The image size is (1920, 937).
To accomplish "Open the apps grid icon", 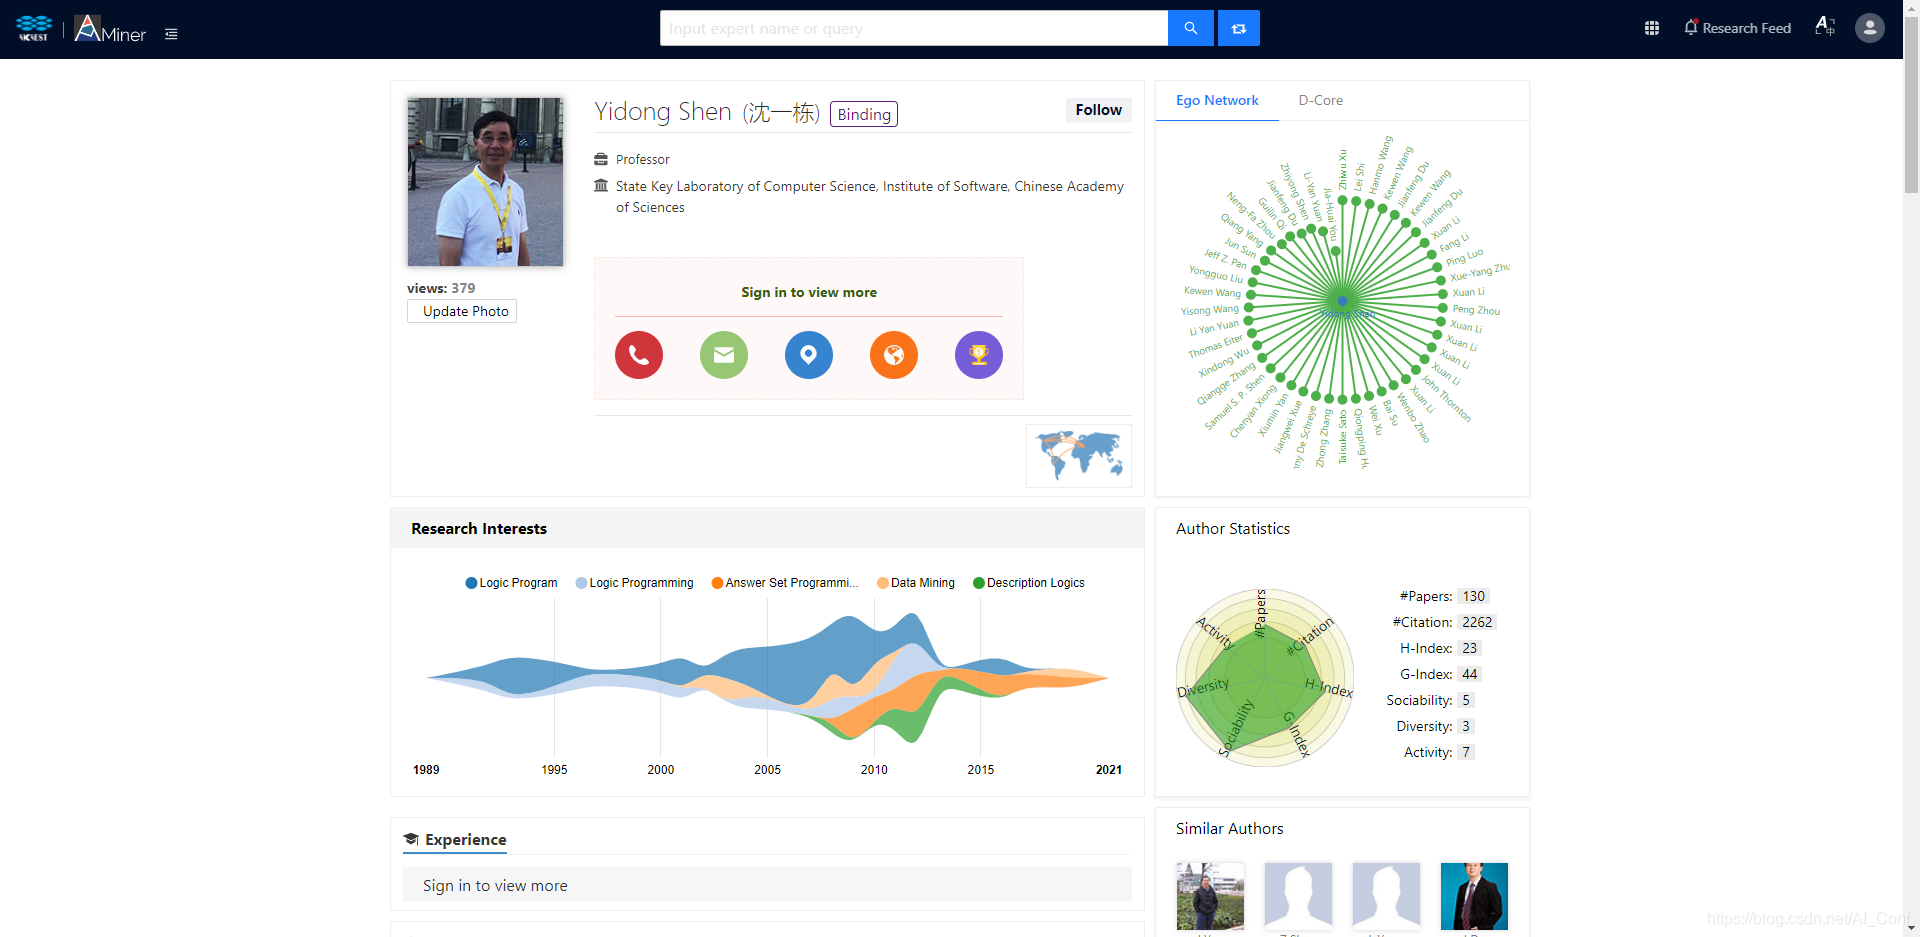I will 1652,28.
